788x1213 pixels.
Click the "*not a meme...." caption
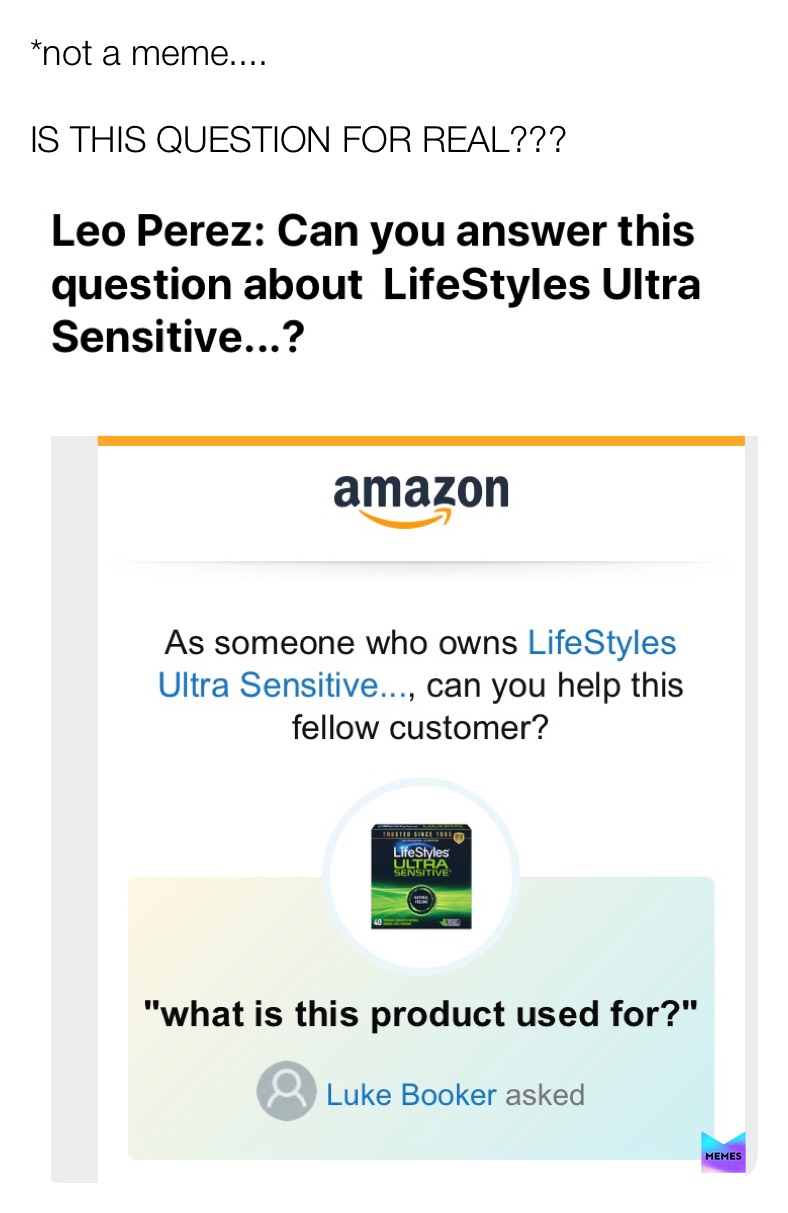point(149,55)
